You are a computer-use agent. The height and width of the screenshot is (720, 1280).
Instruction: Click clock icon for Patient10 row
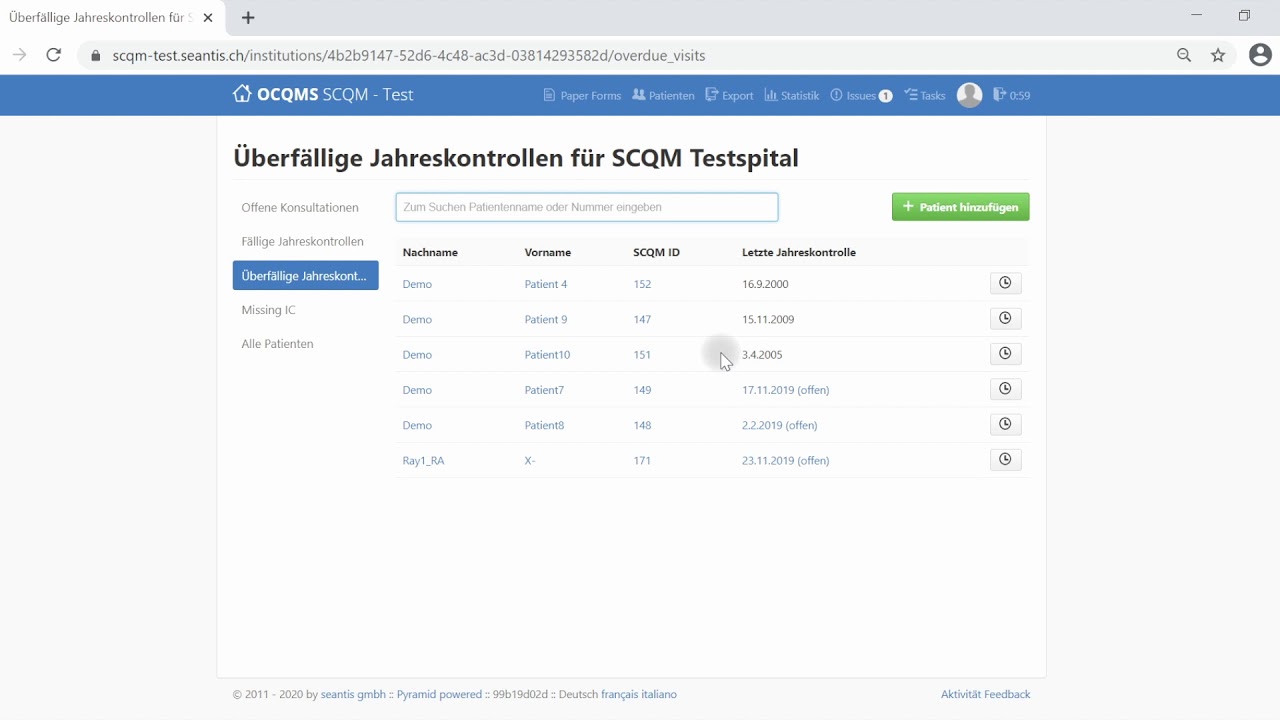[x=1005, y=353]
